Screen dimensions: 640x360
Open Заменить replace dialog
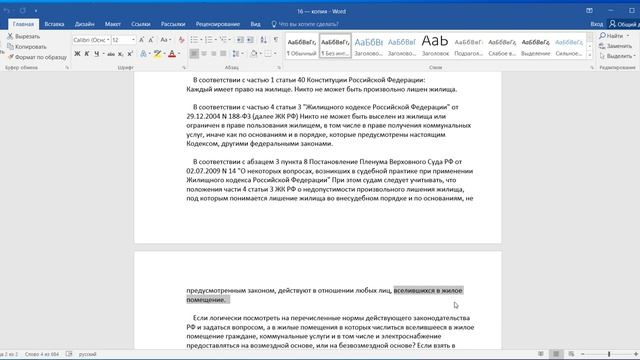click(615, 46)
